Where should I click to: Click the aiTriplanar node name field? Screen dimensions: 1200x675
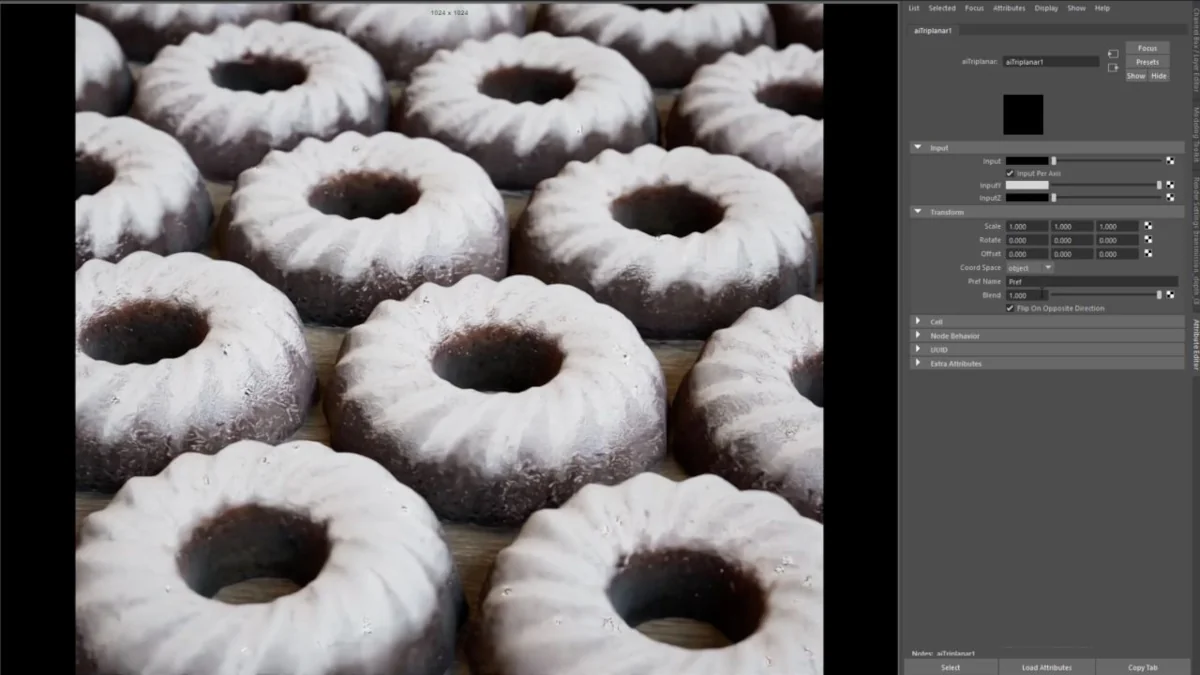pos(1050,61)
